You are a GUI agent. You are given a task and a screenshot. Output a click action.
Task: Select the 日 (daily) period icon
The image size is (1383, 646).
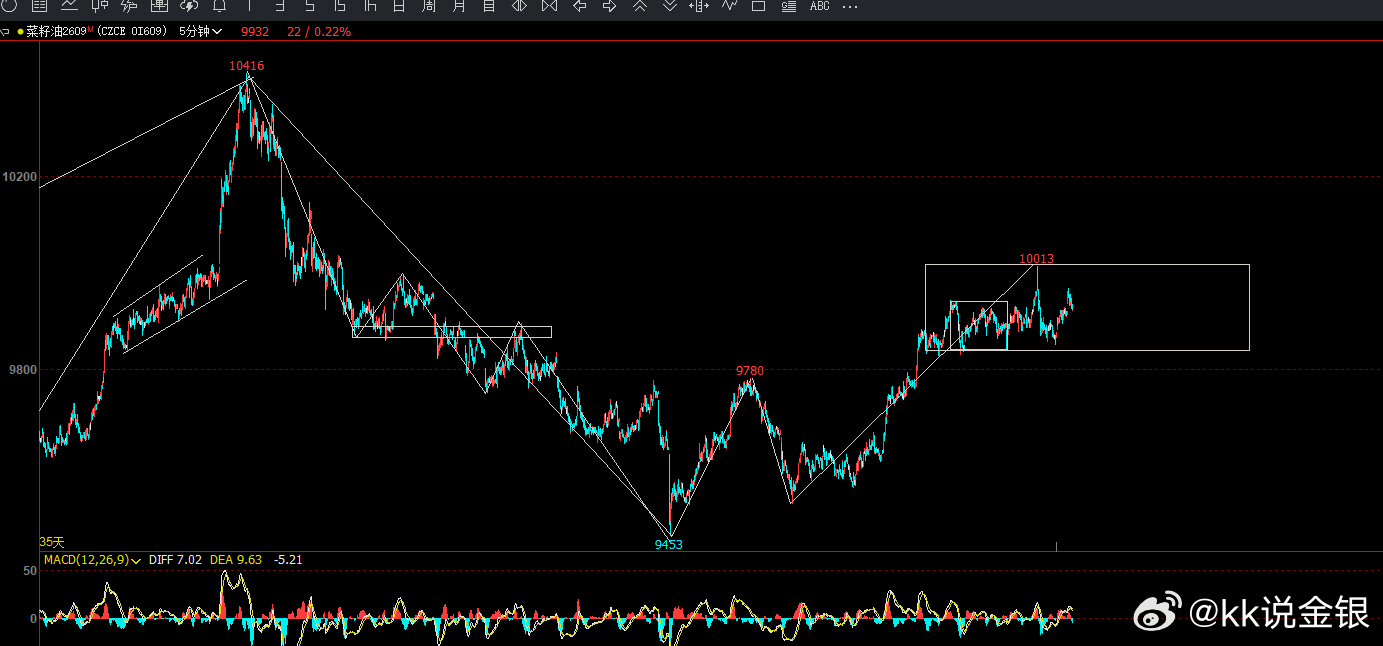pyautogui.click(x=399, y=6)
